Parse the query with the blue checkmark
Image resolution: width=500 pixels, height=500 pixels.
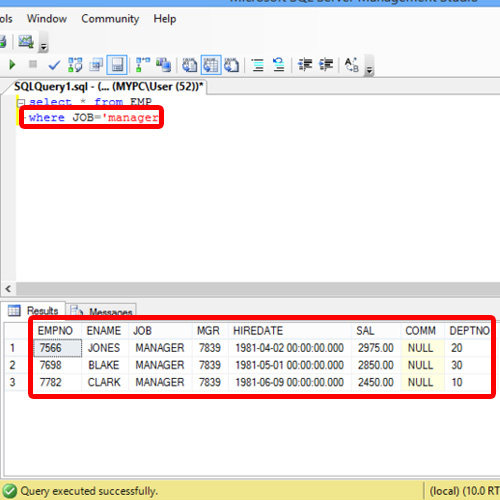point(54,65)
